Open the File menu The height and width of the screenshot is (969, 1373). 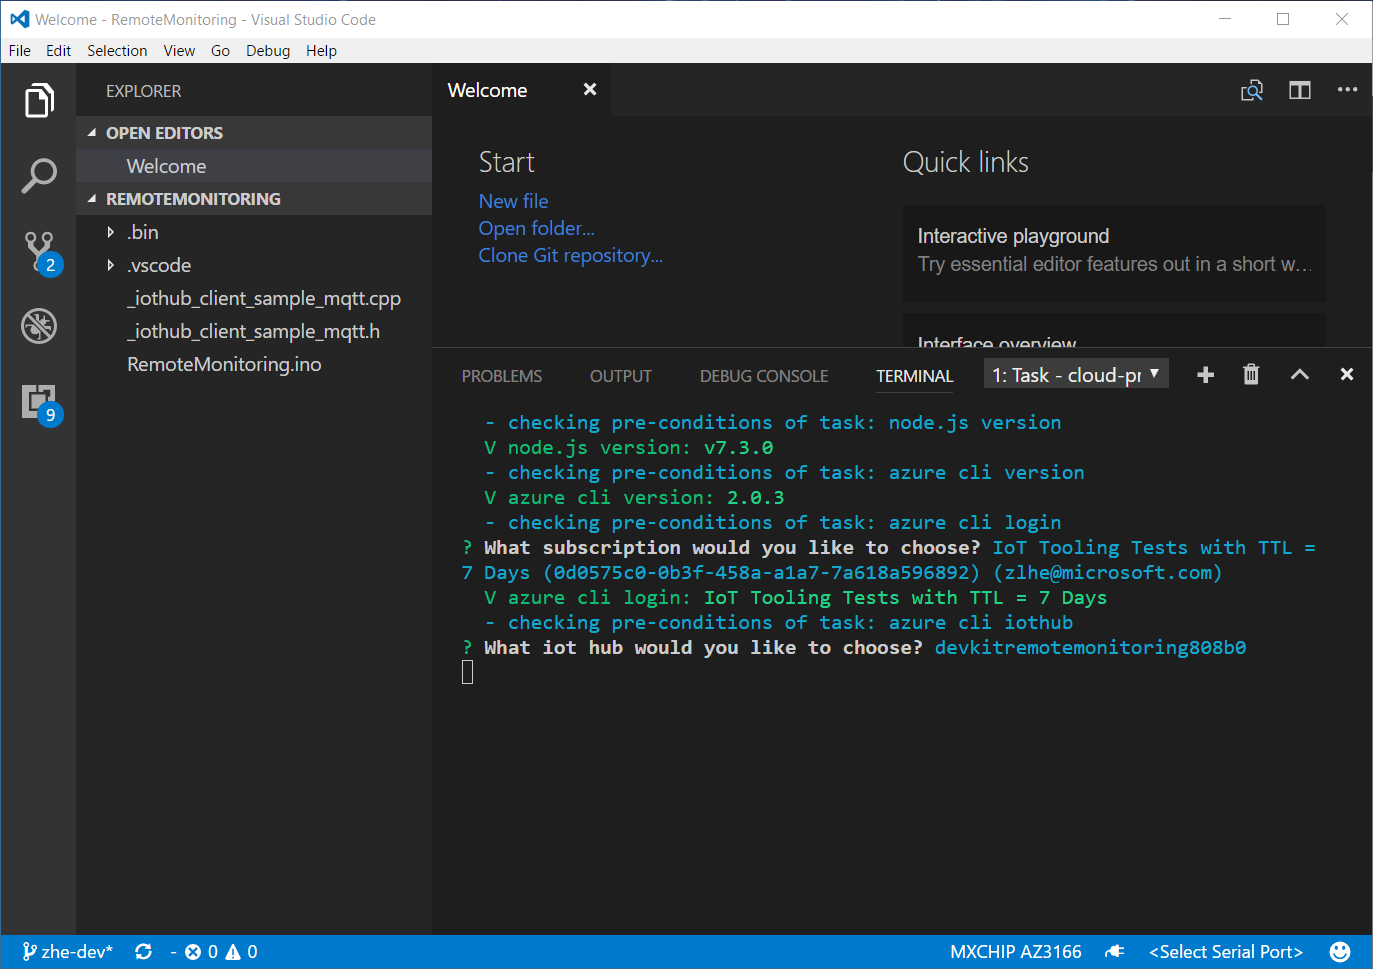click(20, 51)
